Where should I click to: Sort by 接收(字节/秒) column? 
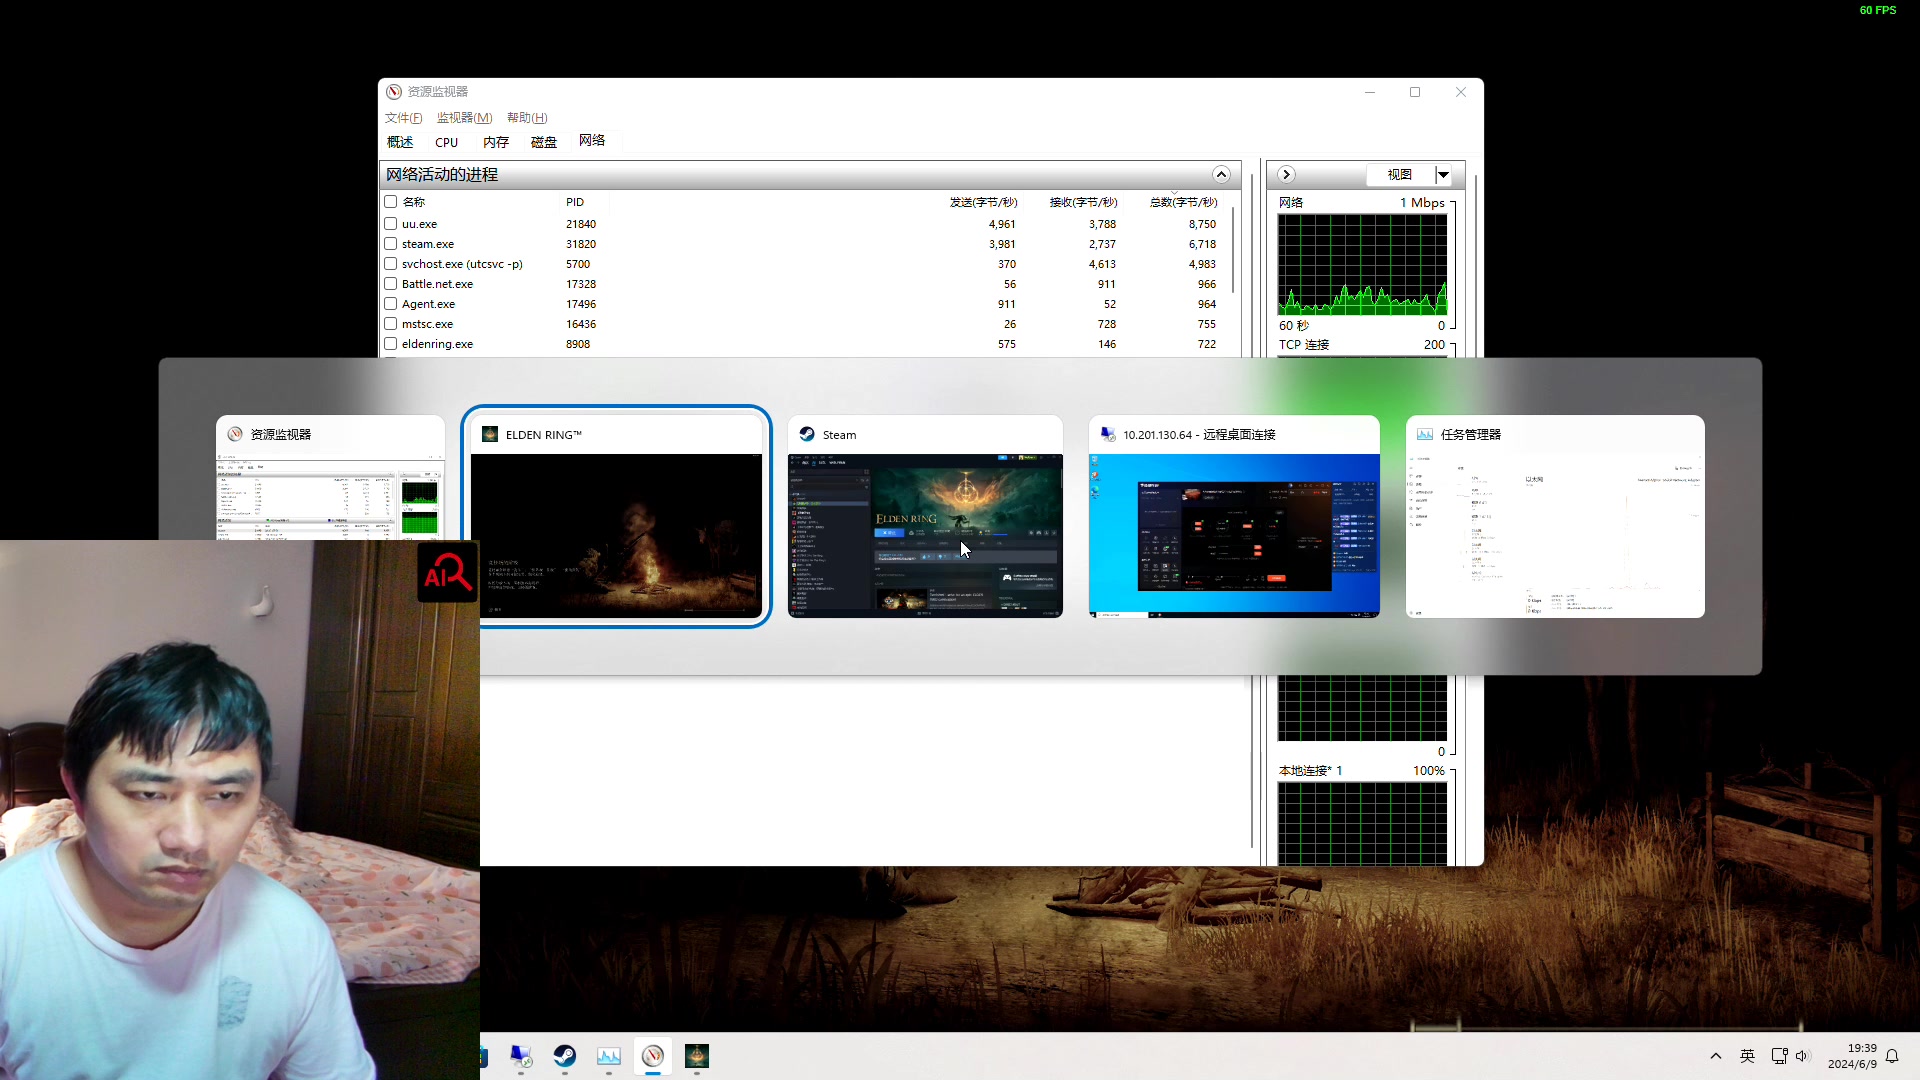tap(1083, 202)
